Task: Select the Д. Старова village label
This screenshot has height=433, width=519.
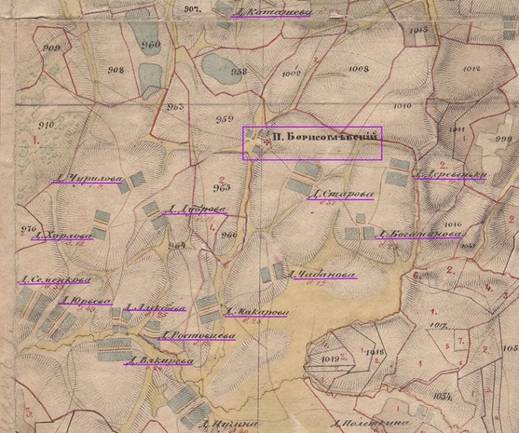Action: (340, 195)
